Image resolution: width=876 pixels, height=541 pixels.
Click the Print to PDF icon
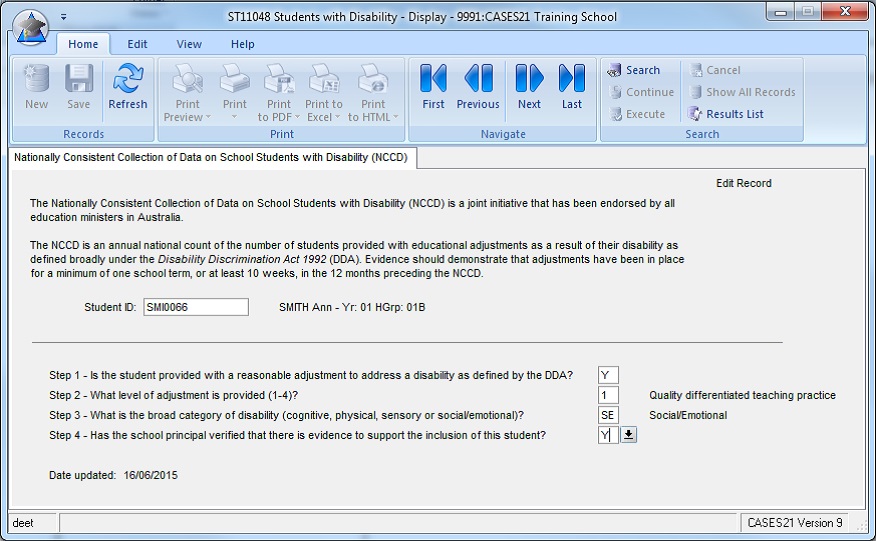pyautogui.click(x=279, y=78)
